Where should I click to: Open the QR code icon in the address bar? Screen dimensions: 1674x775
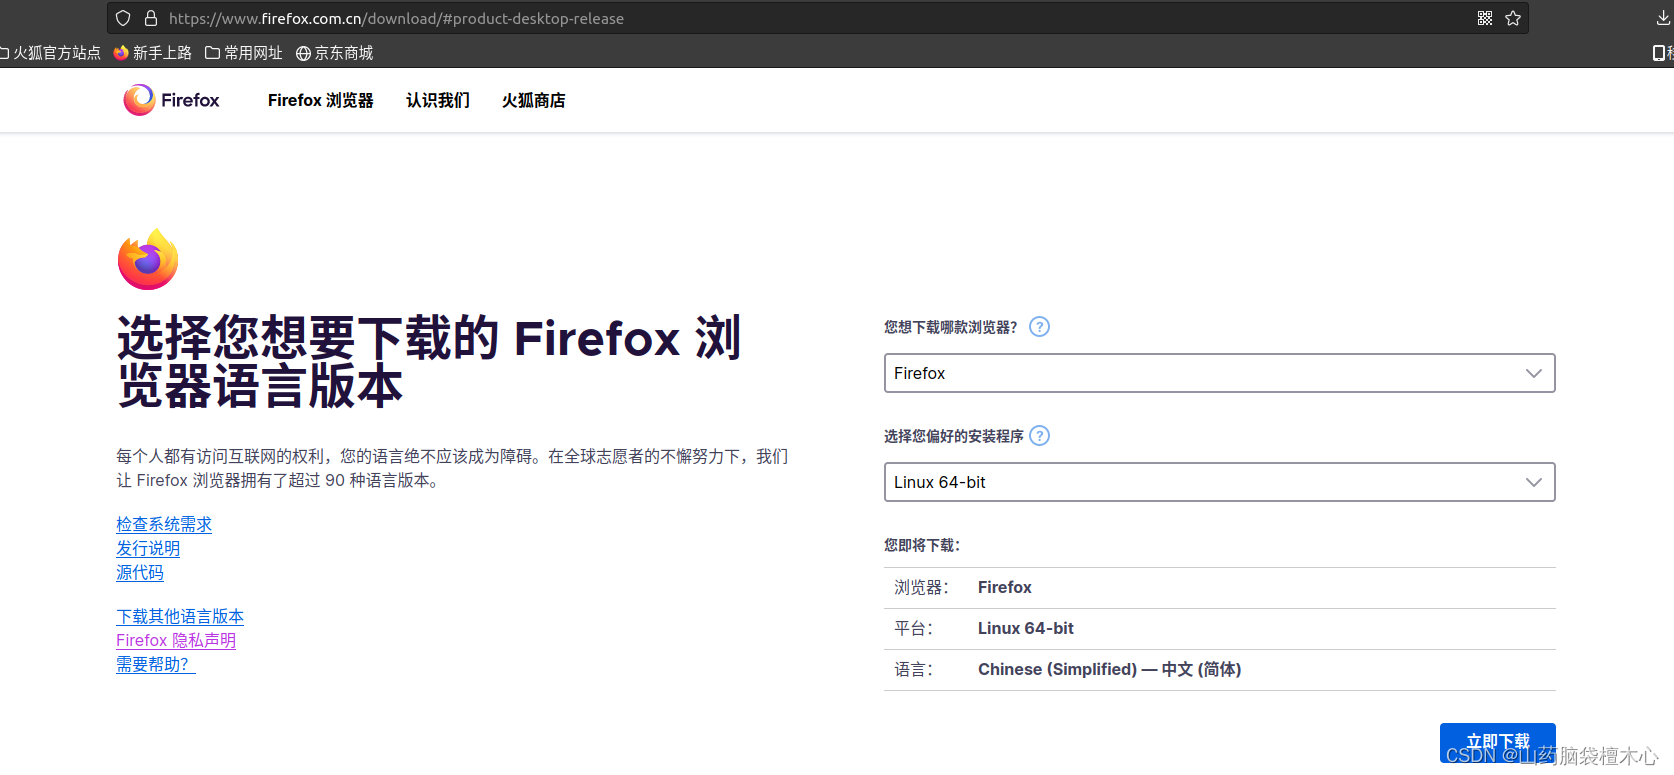pos(1485,18)
